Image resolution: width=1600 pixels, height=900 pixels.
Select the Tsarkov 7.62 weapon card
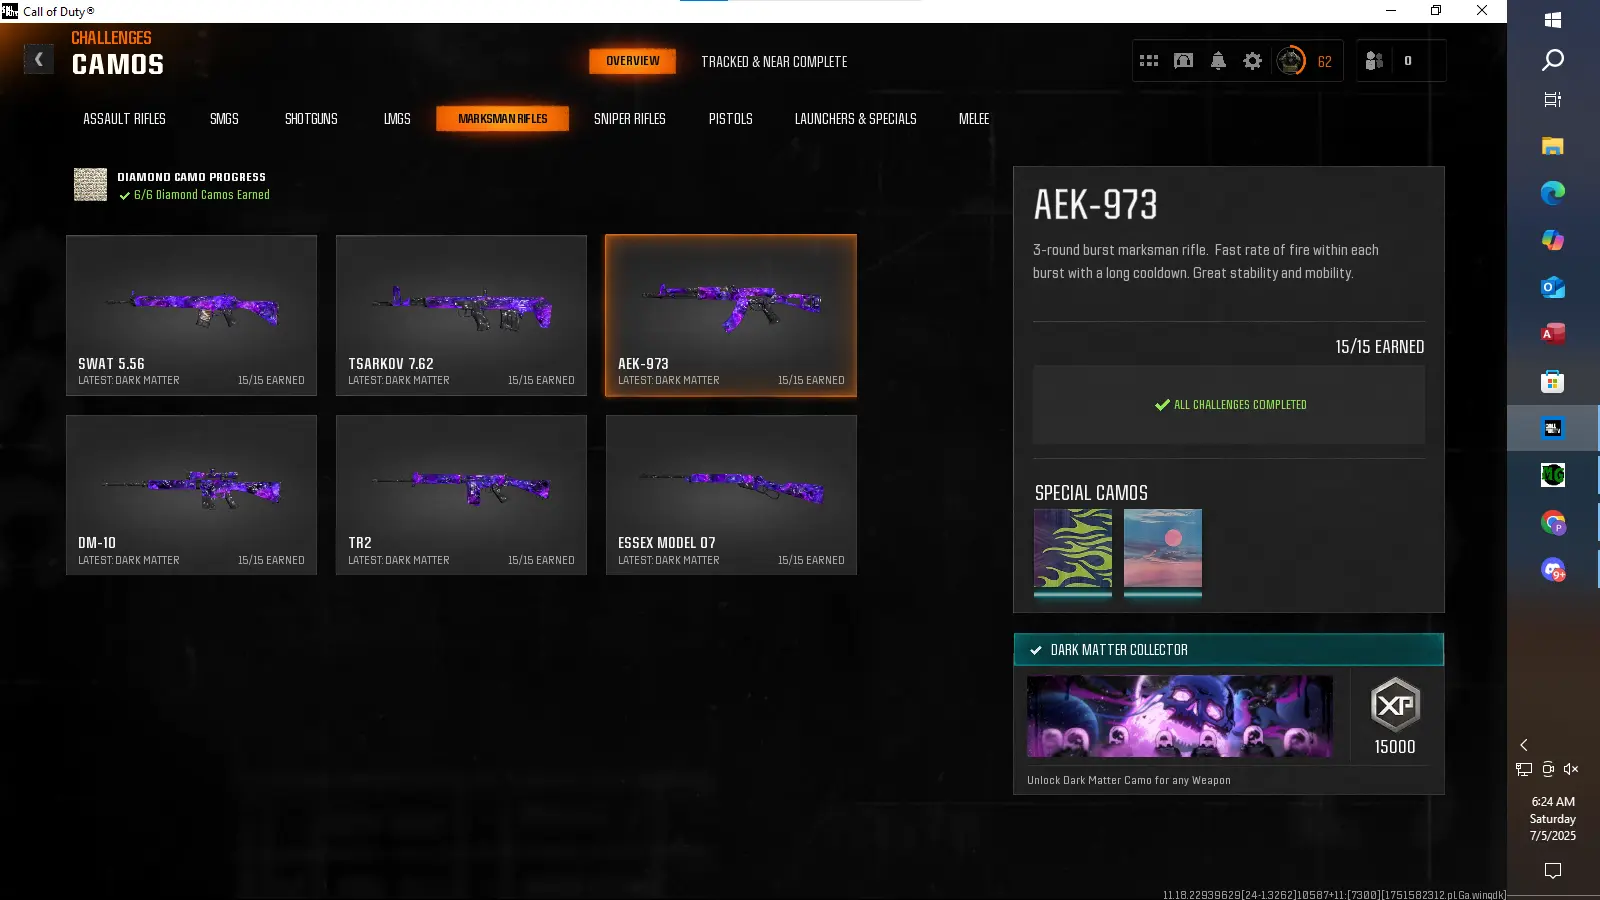click(x=461, y=315)
